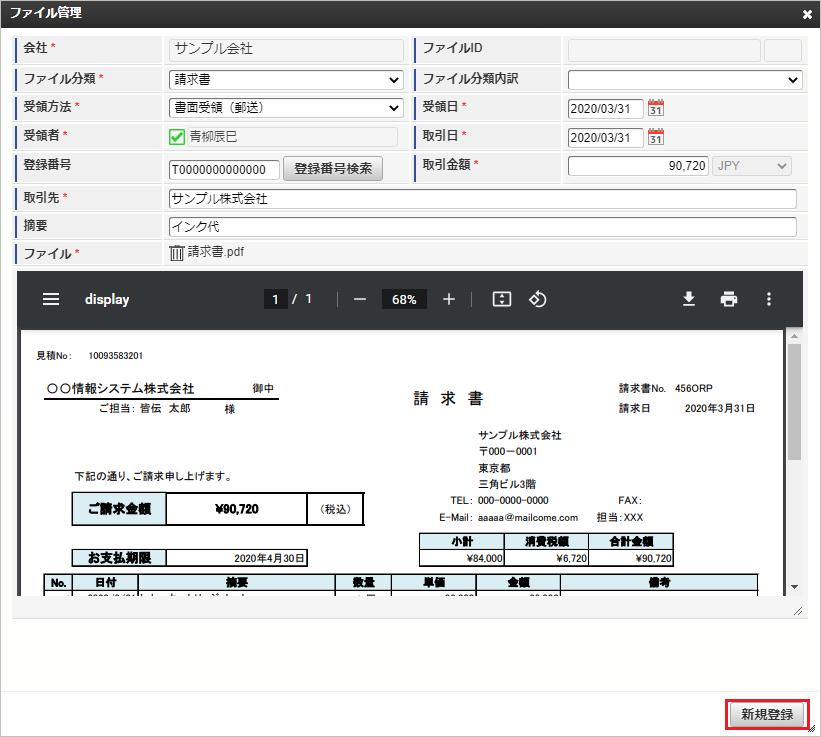Click the fit to page icon
Image resolution: width=821 pixels, height=737 pixels.
[x=502, y=299]
